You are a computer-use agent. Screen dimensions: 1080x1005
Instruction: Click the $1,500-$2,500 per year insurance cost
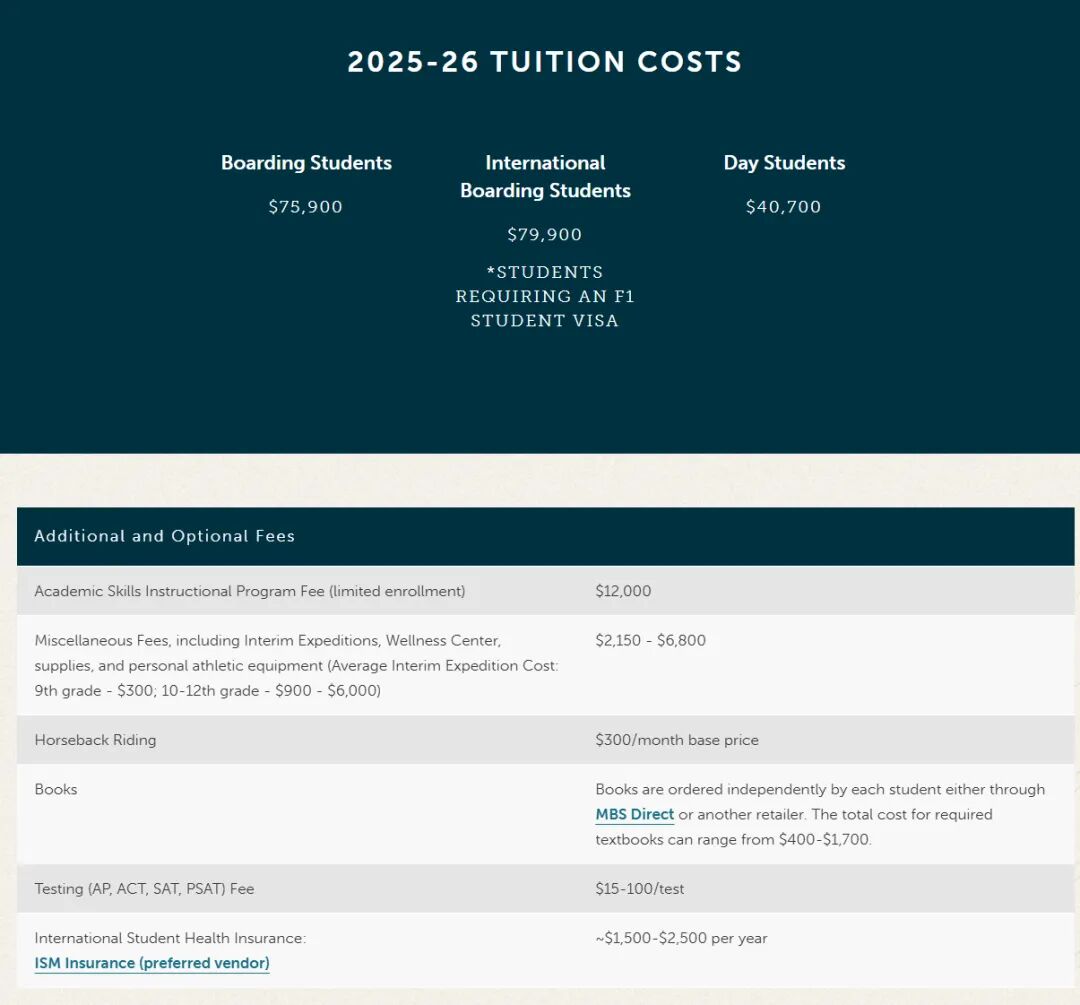point(681,938)
